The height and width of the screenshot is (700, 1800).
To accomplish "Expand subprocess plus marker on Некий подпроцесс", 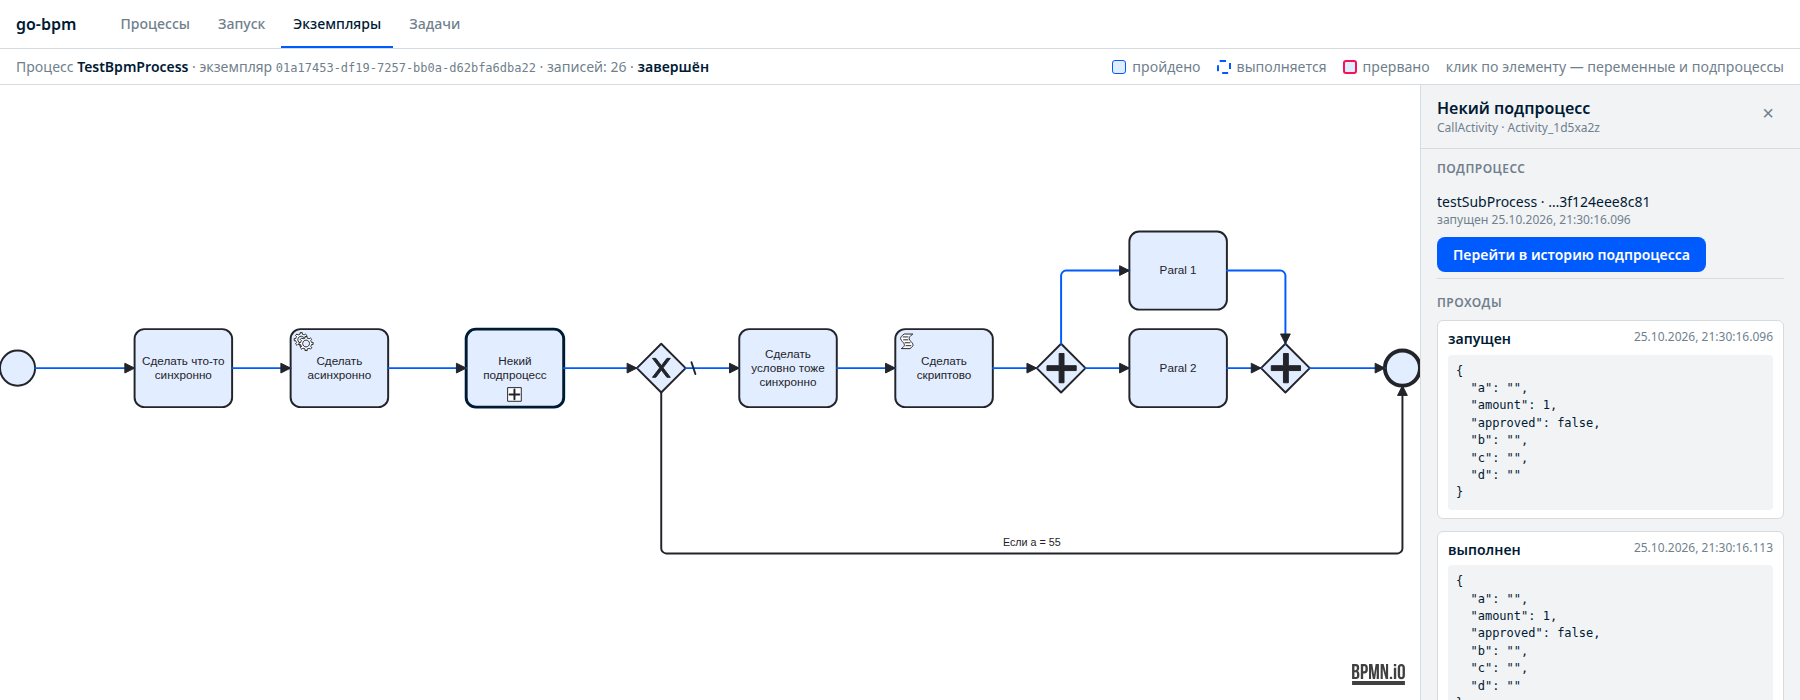I will point(515,395).
